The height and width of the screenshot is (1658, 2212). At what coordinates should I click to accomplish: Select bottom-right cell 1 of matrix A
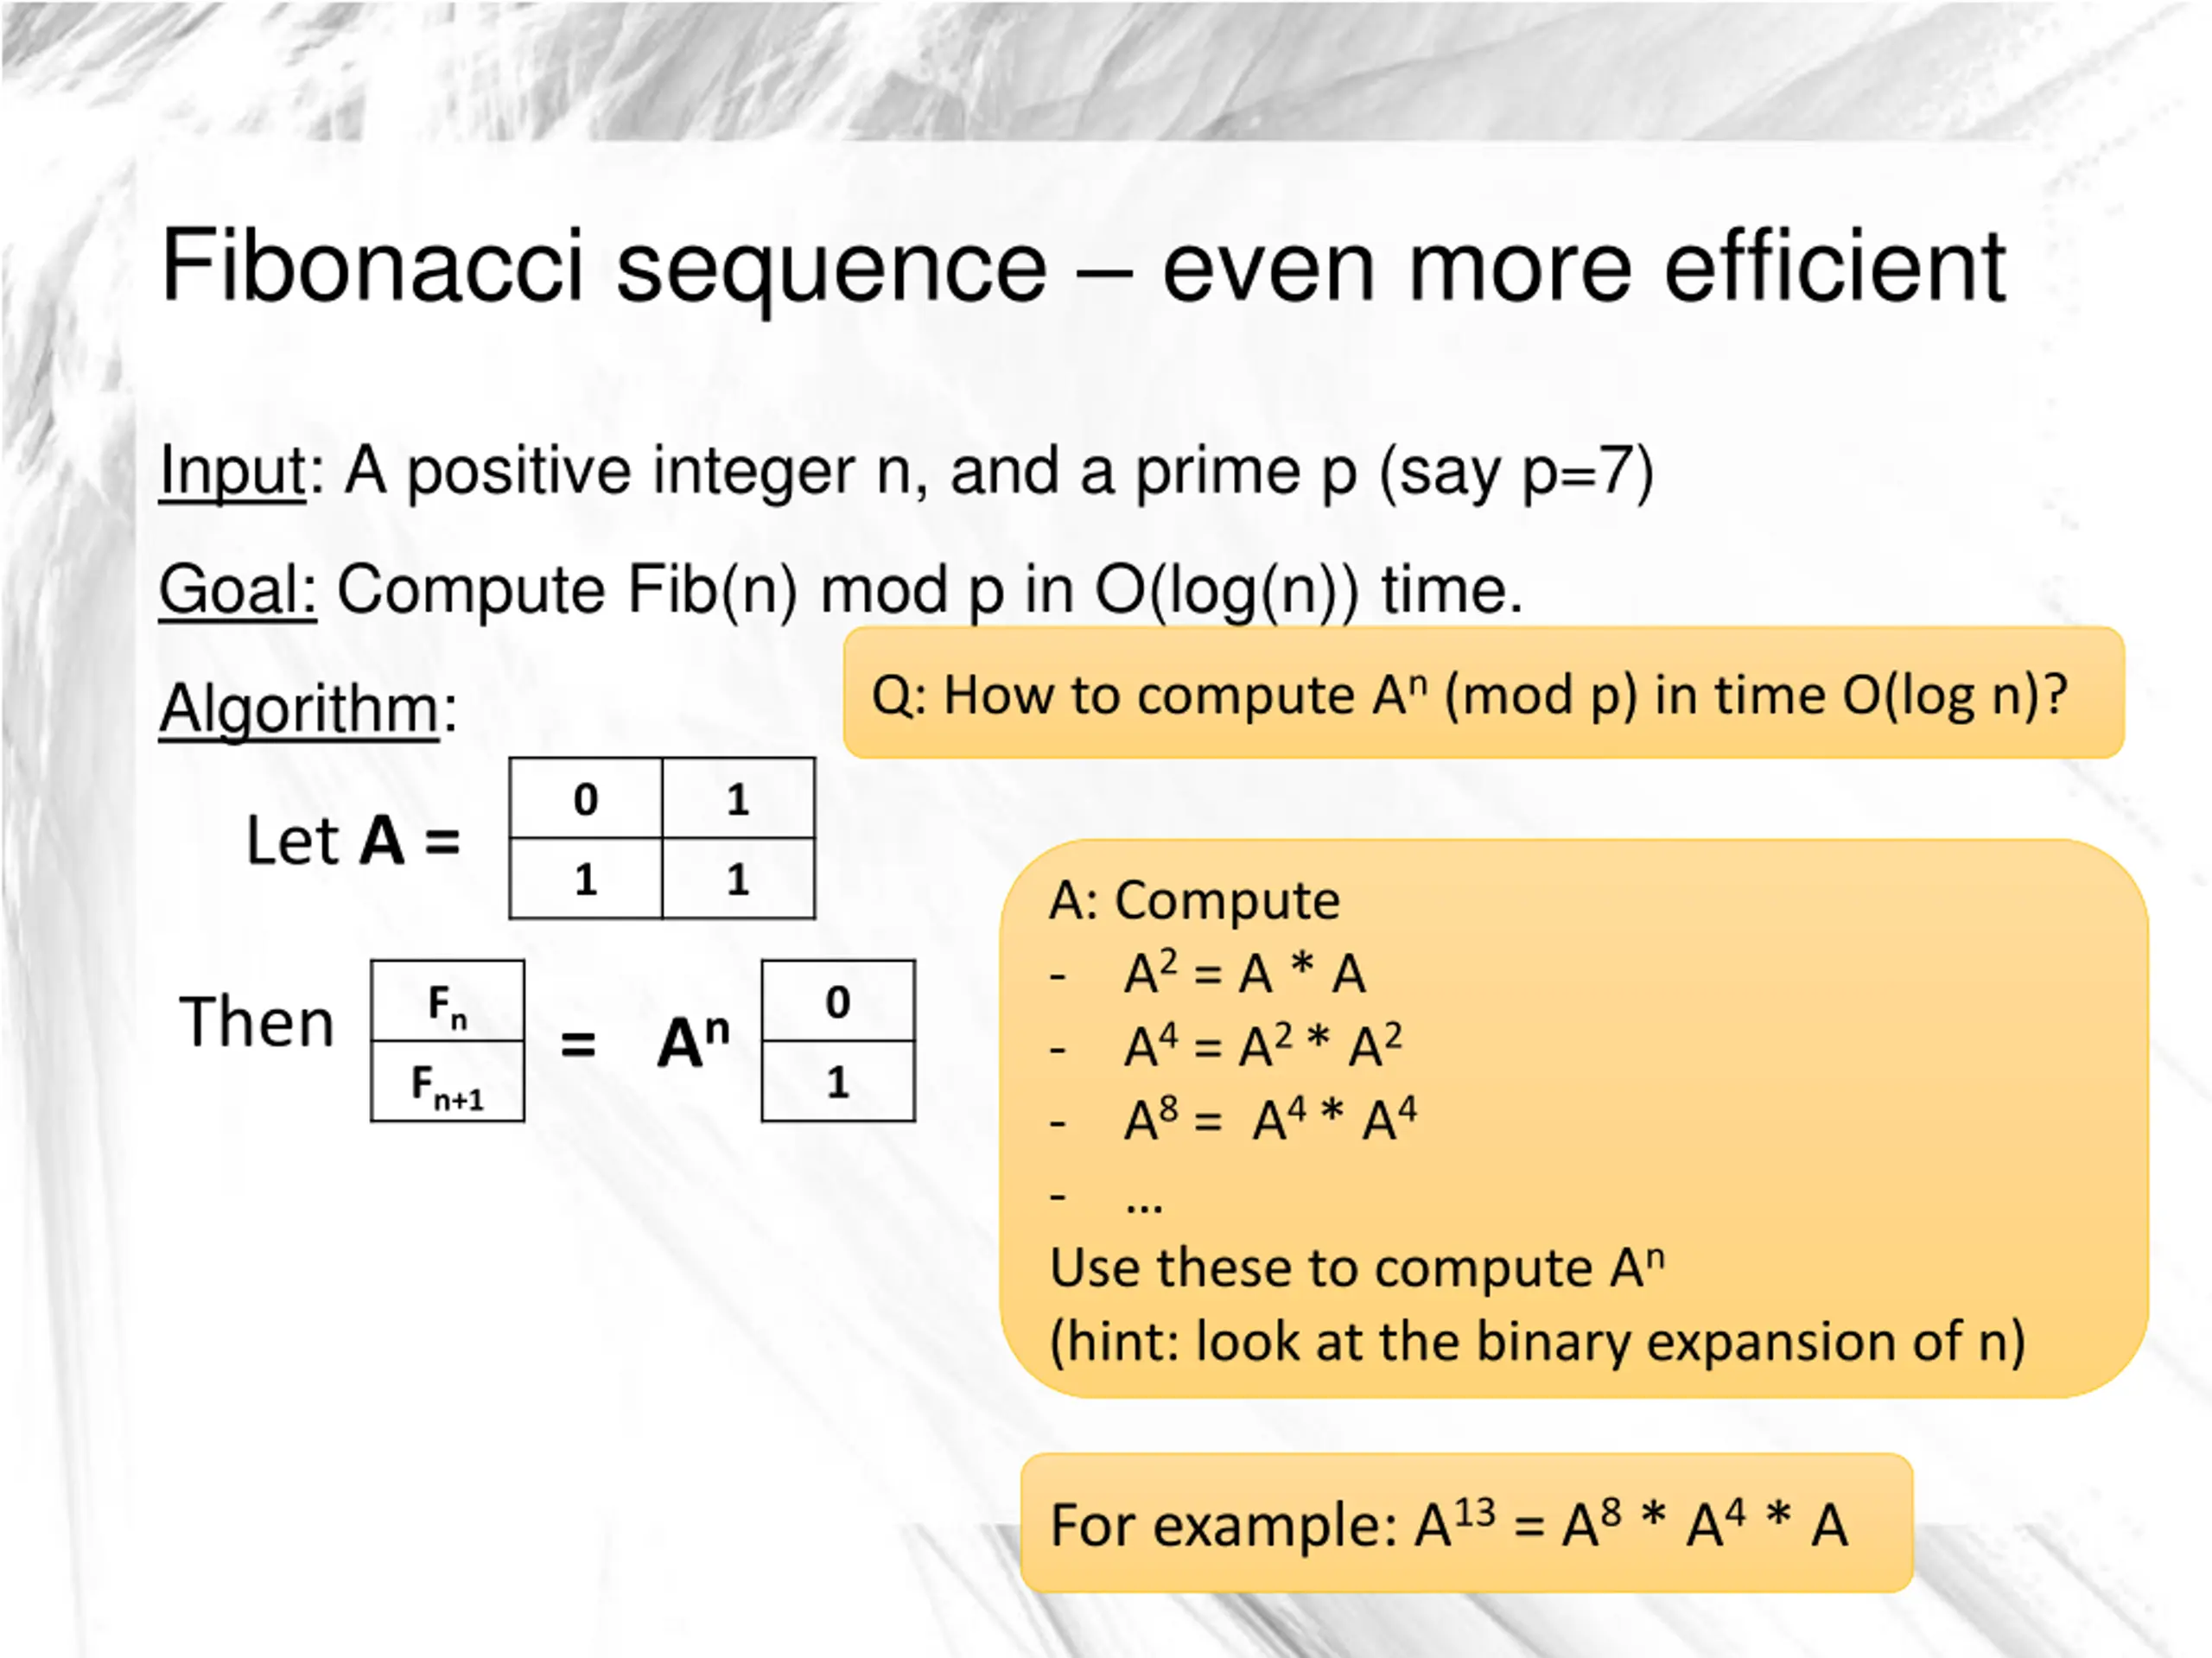[x=738, y=879]
